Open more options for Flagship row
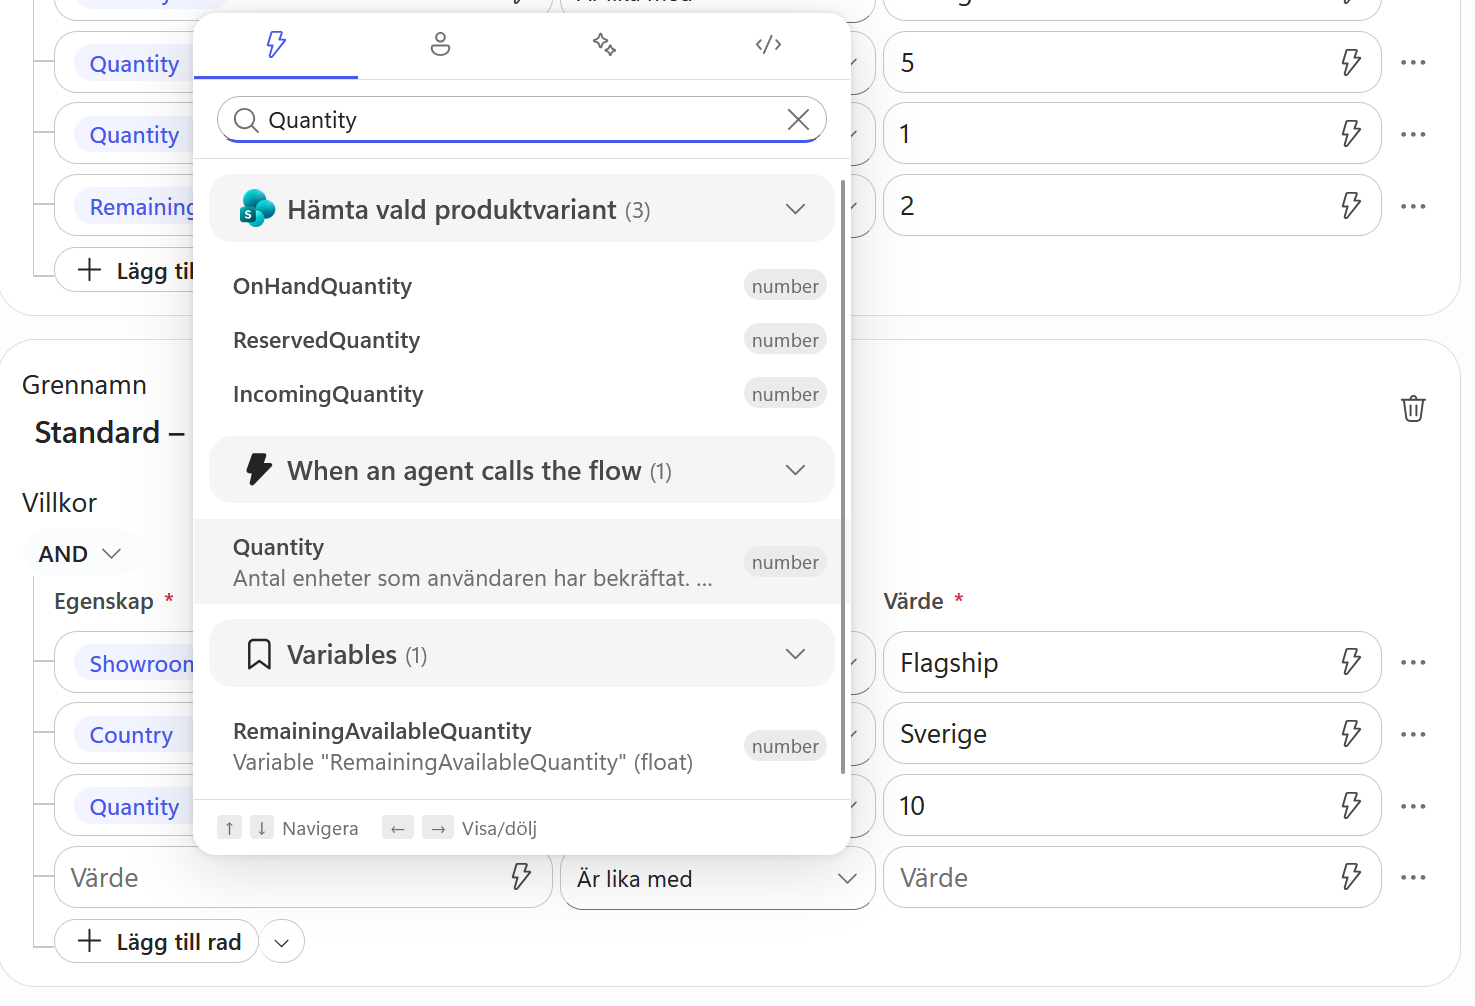This screenshot has width=1475, height=1006. 1413,661
